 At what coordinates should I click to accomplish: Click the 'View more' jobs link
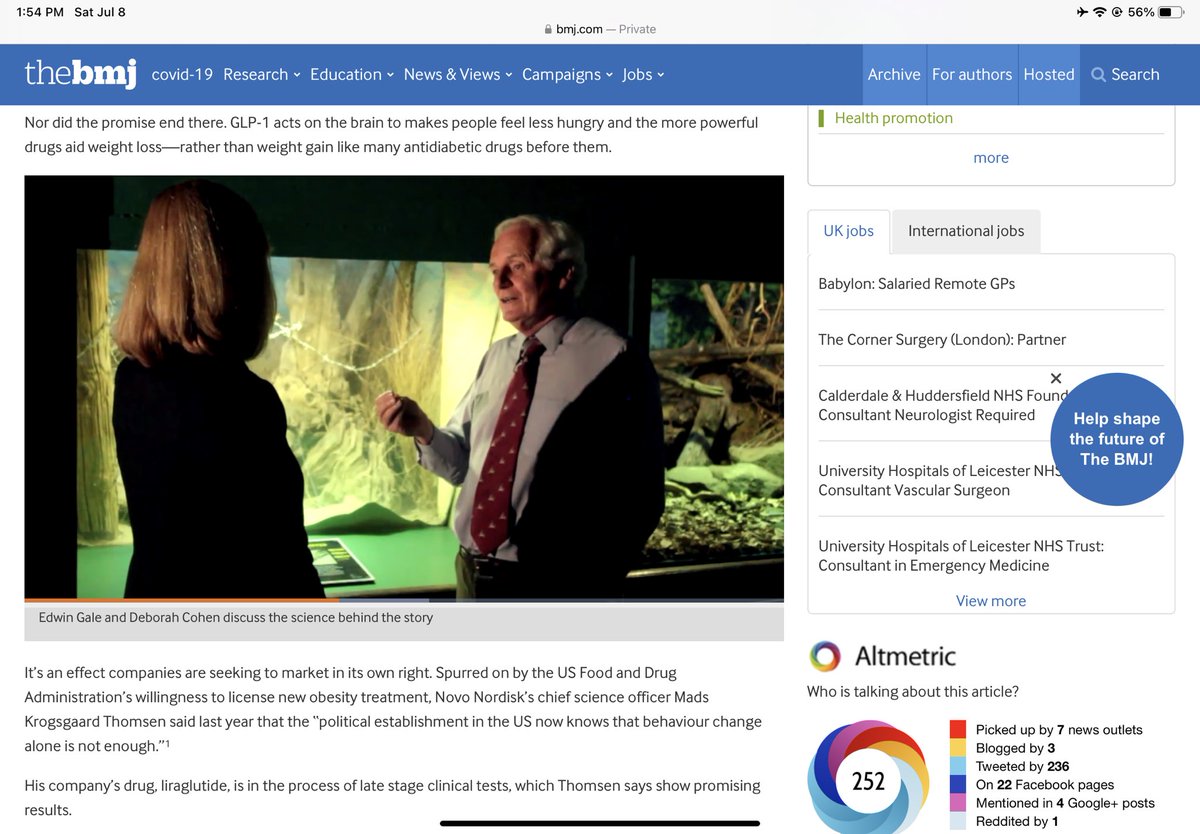990,600
